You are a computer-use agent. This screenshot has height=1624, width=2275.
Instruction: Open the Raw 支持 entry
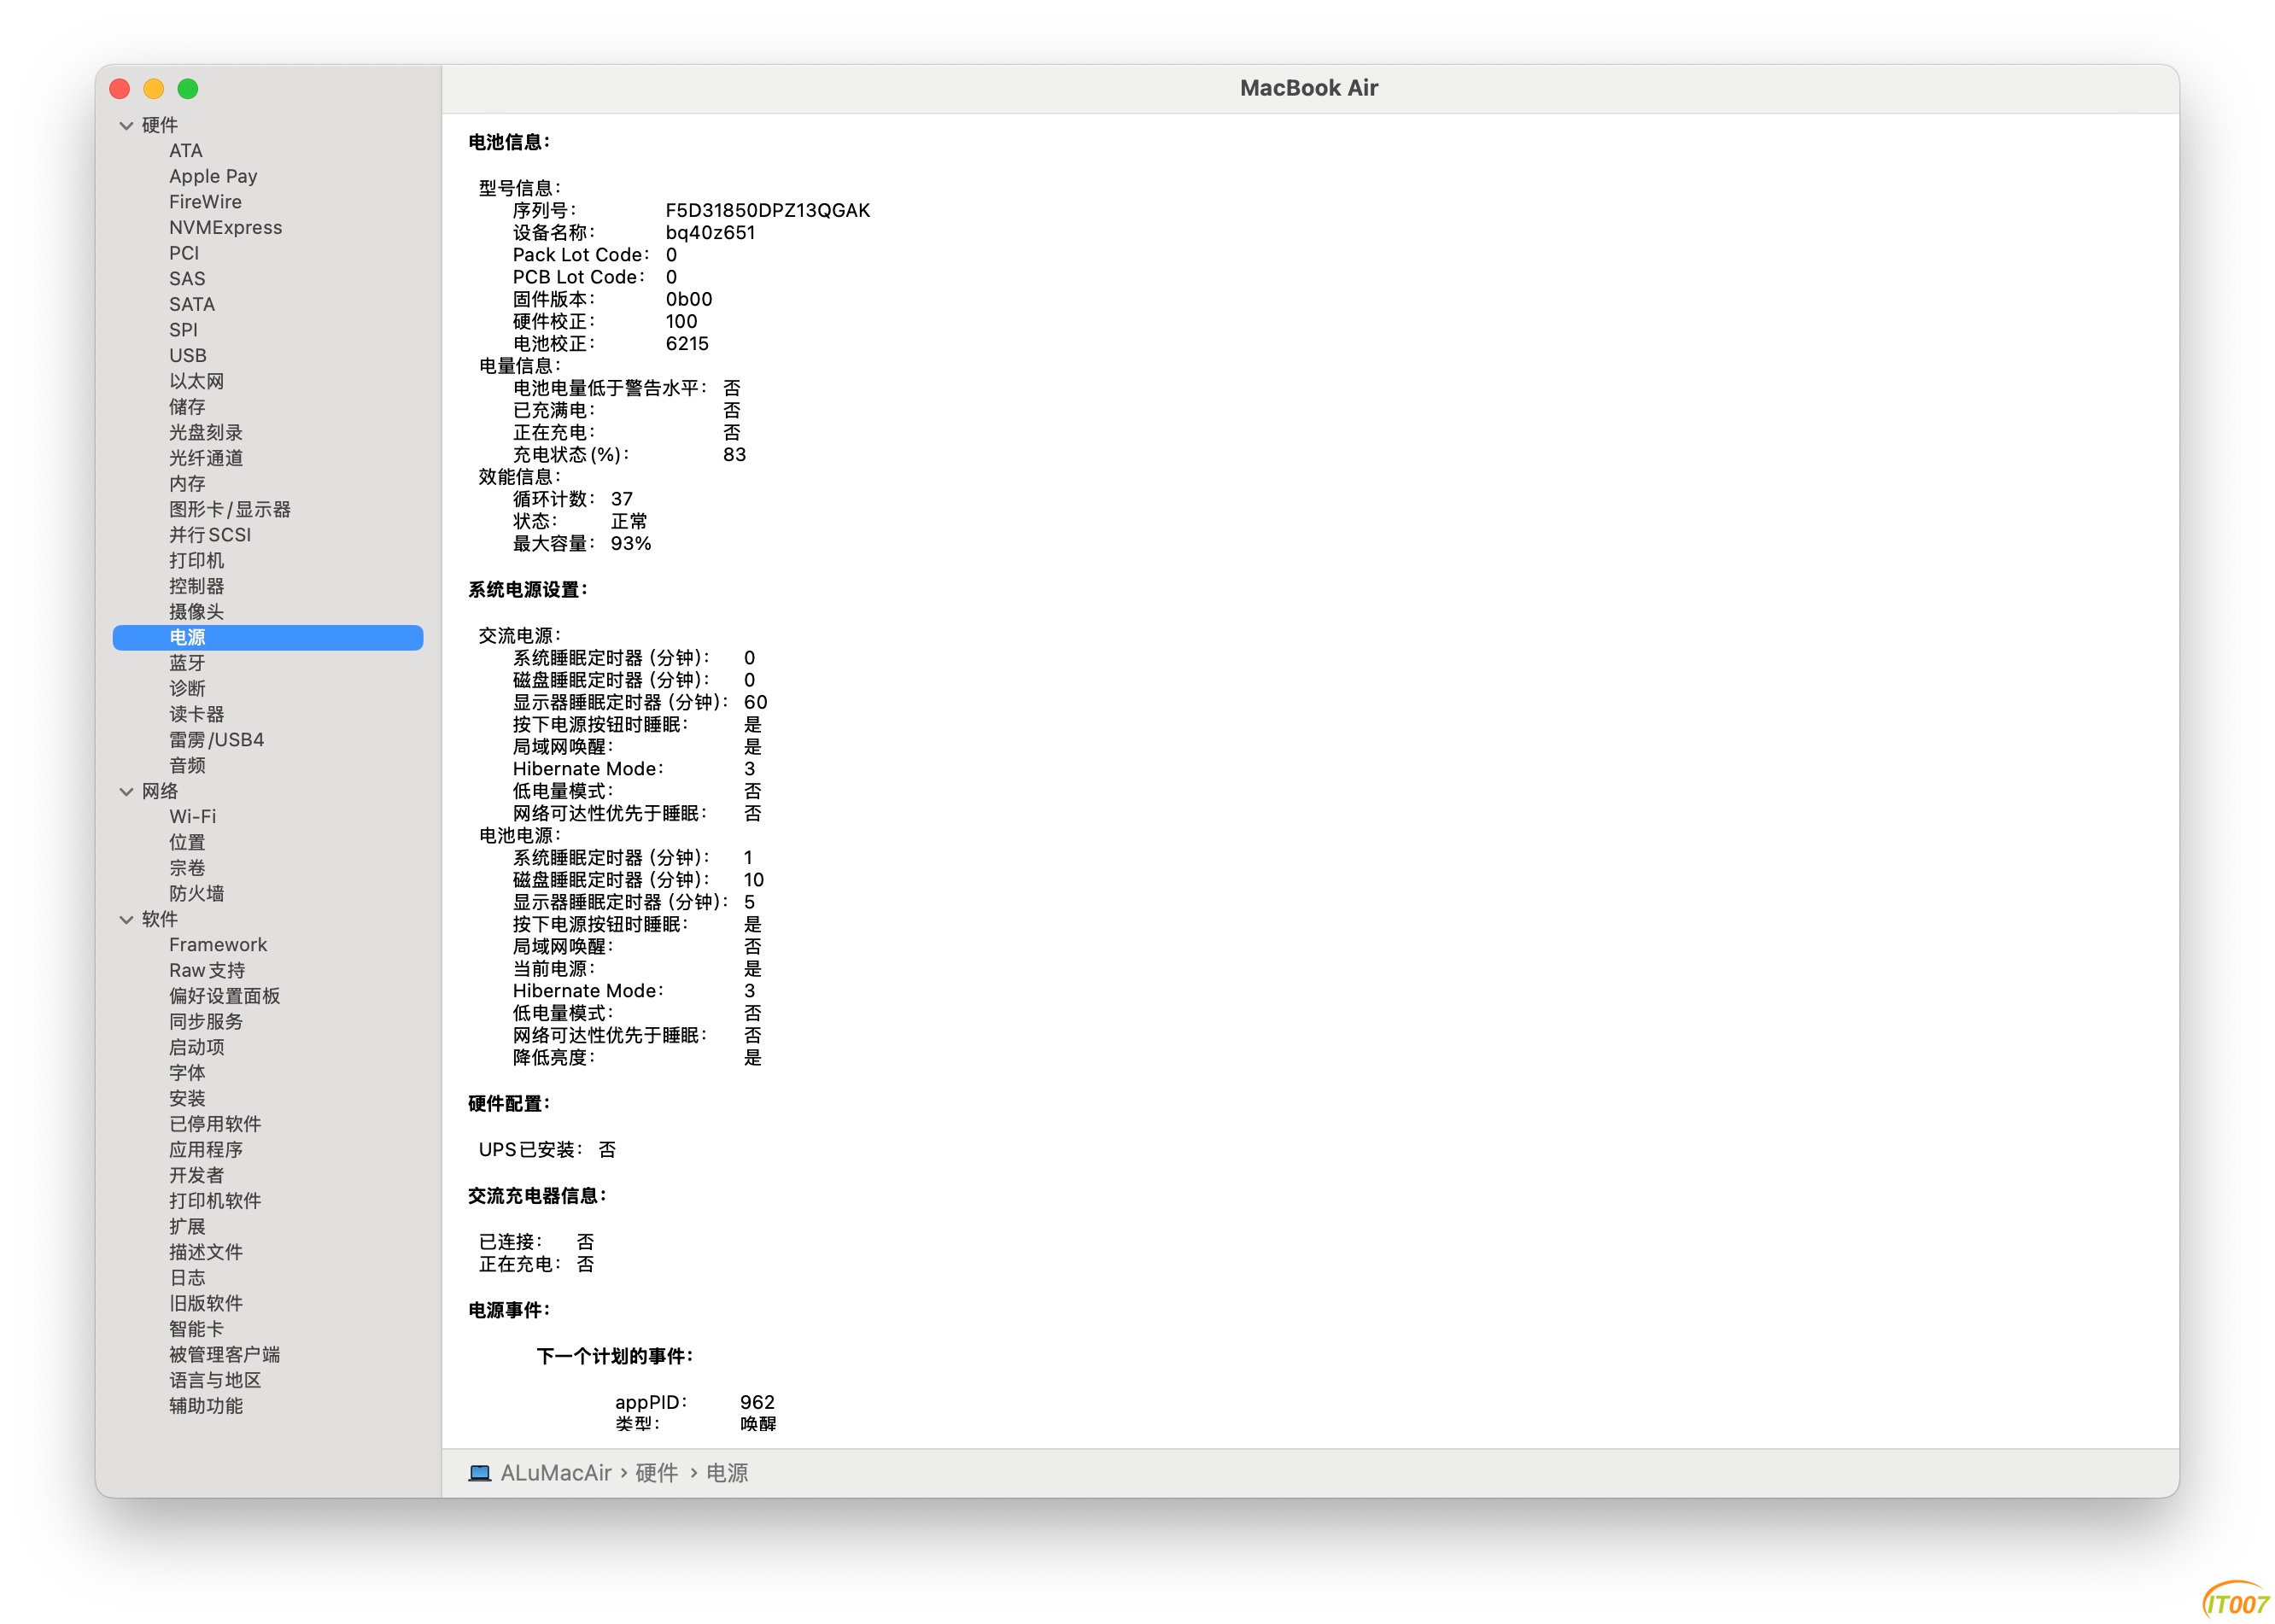(x=207, y=970)
